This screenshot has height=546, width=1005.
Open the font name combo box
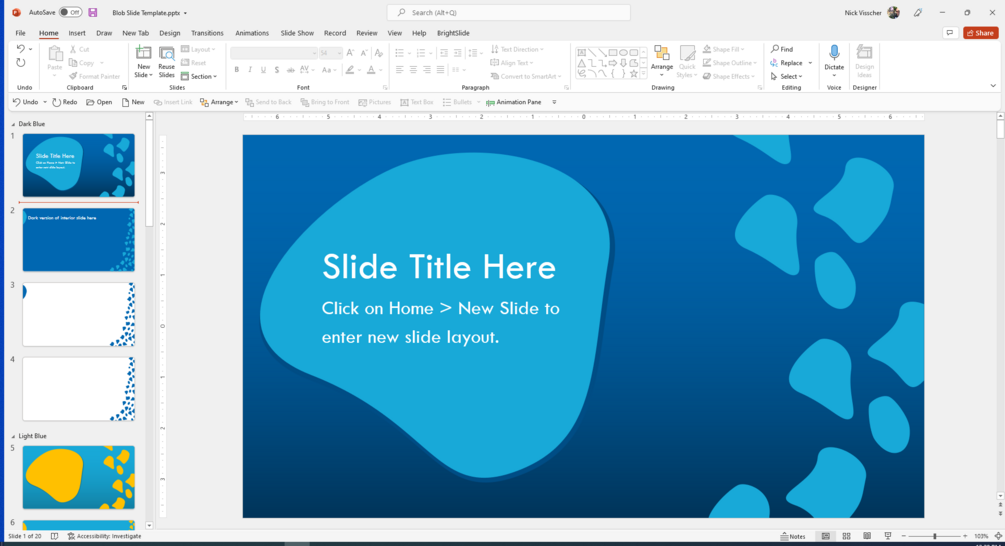click(x=274, y=53)
